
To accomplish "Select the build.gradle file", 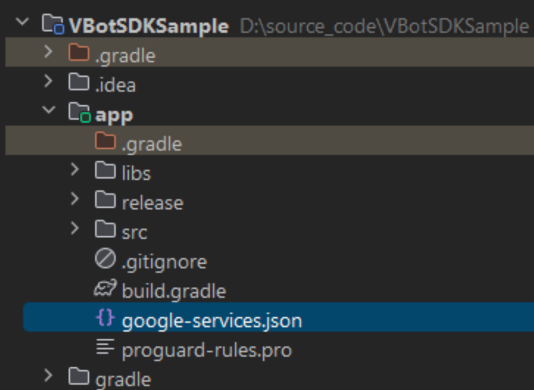I will [x=174, y=291].
